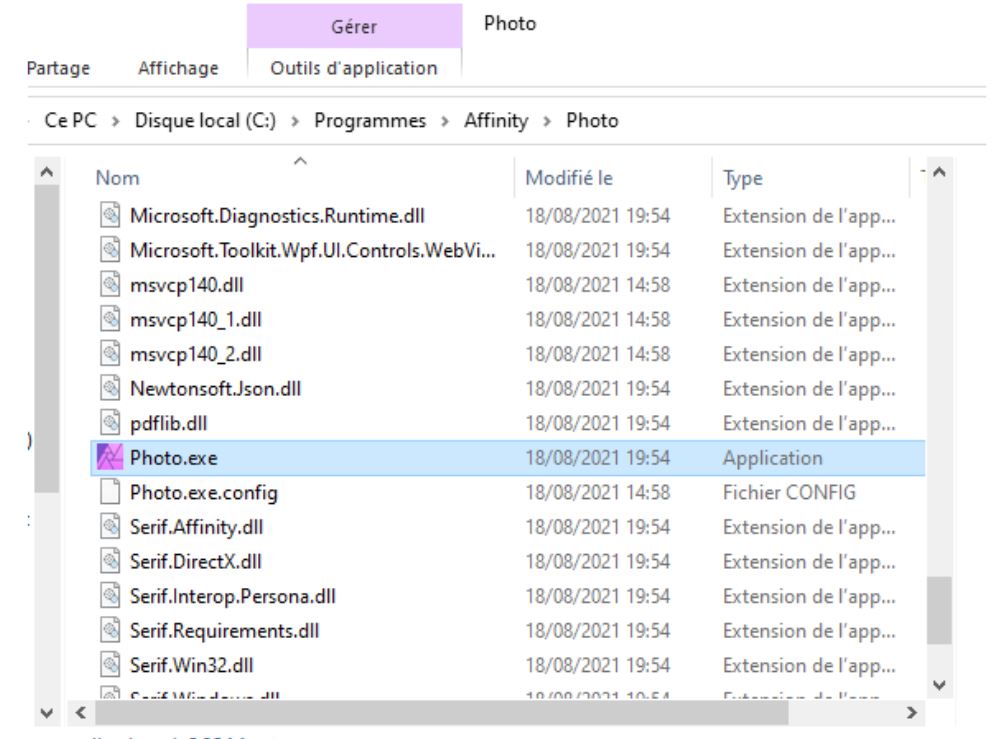Expand chevron after Affinity in breadcrumb
The height and width of the screenshot is (739, 1004).
(547, 121)
